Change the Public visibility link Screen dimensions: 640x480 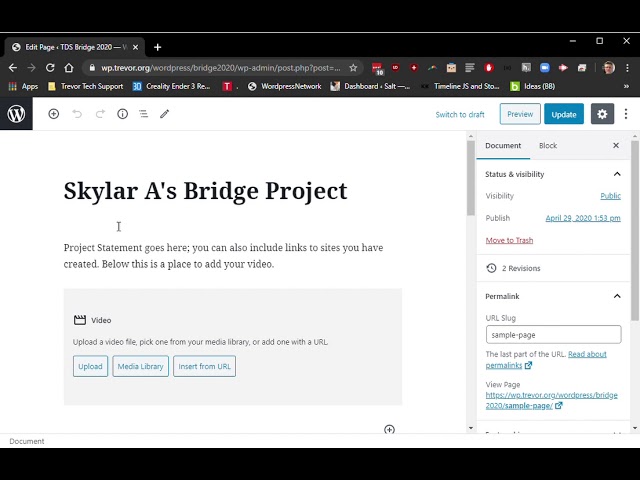610,196
